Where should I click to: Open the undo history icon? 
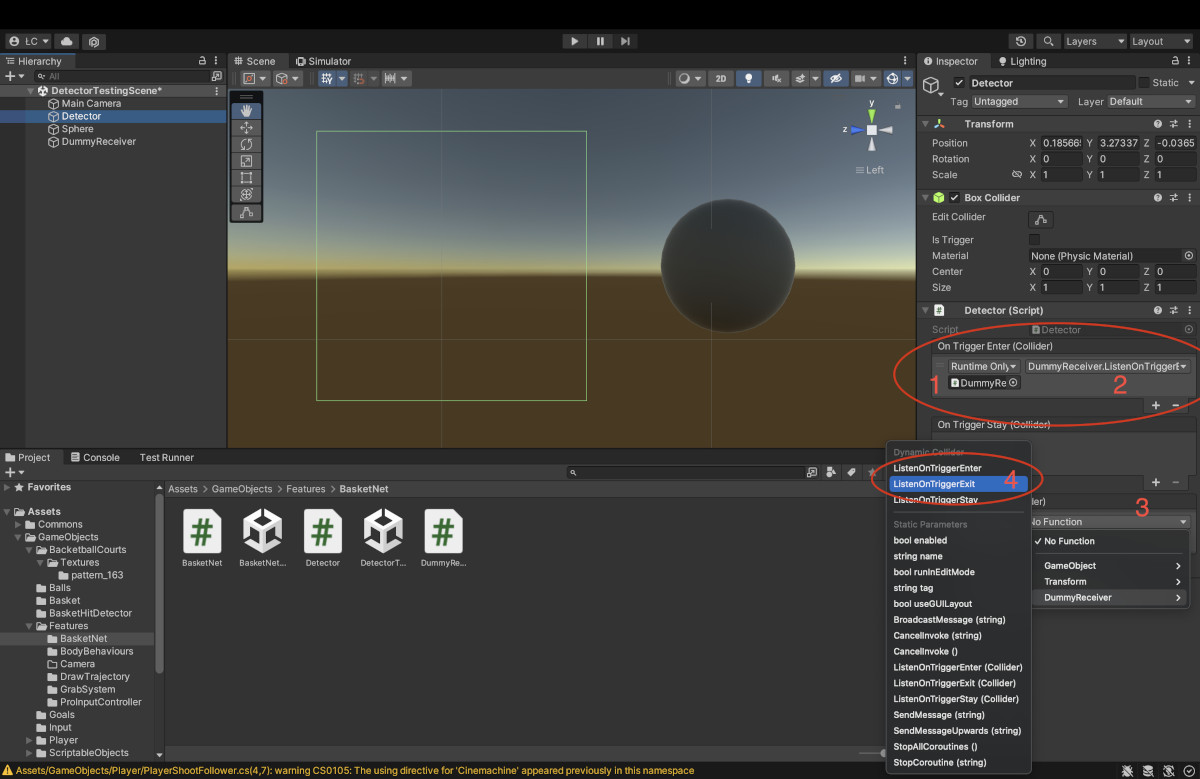tap(1020, 41)
